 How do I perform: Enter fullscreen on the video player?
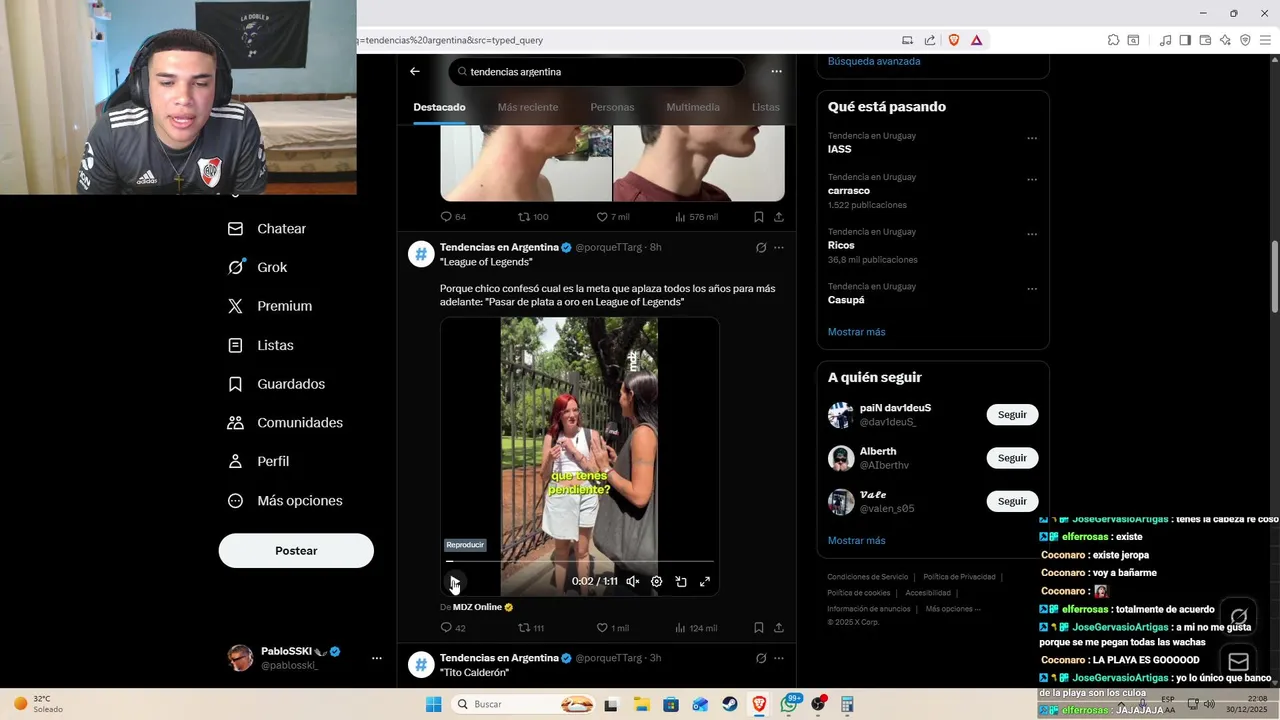click(x=705, y=581)
